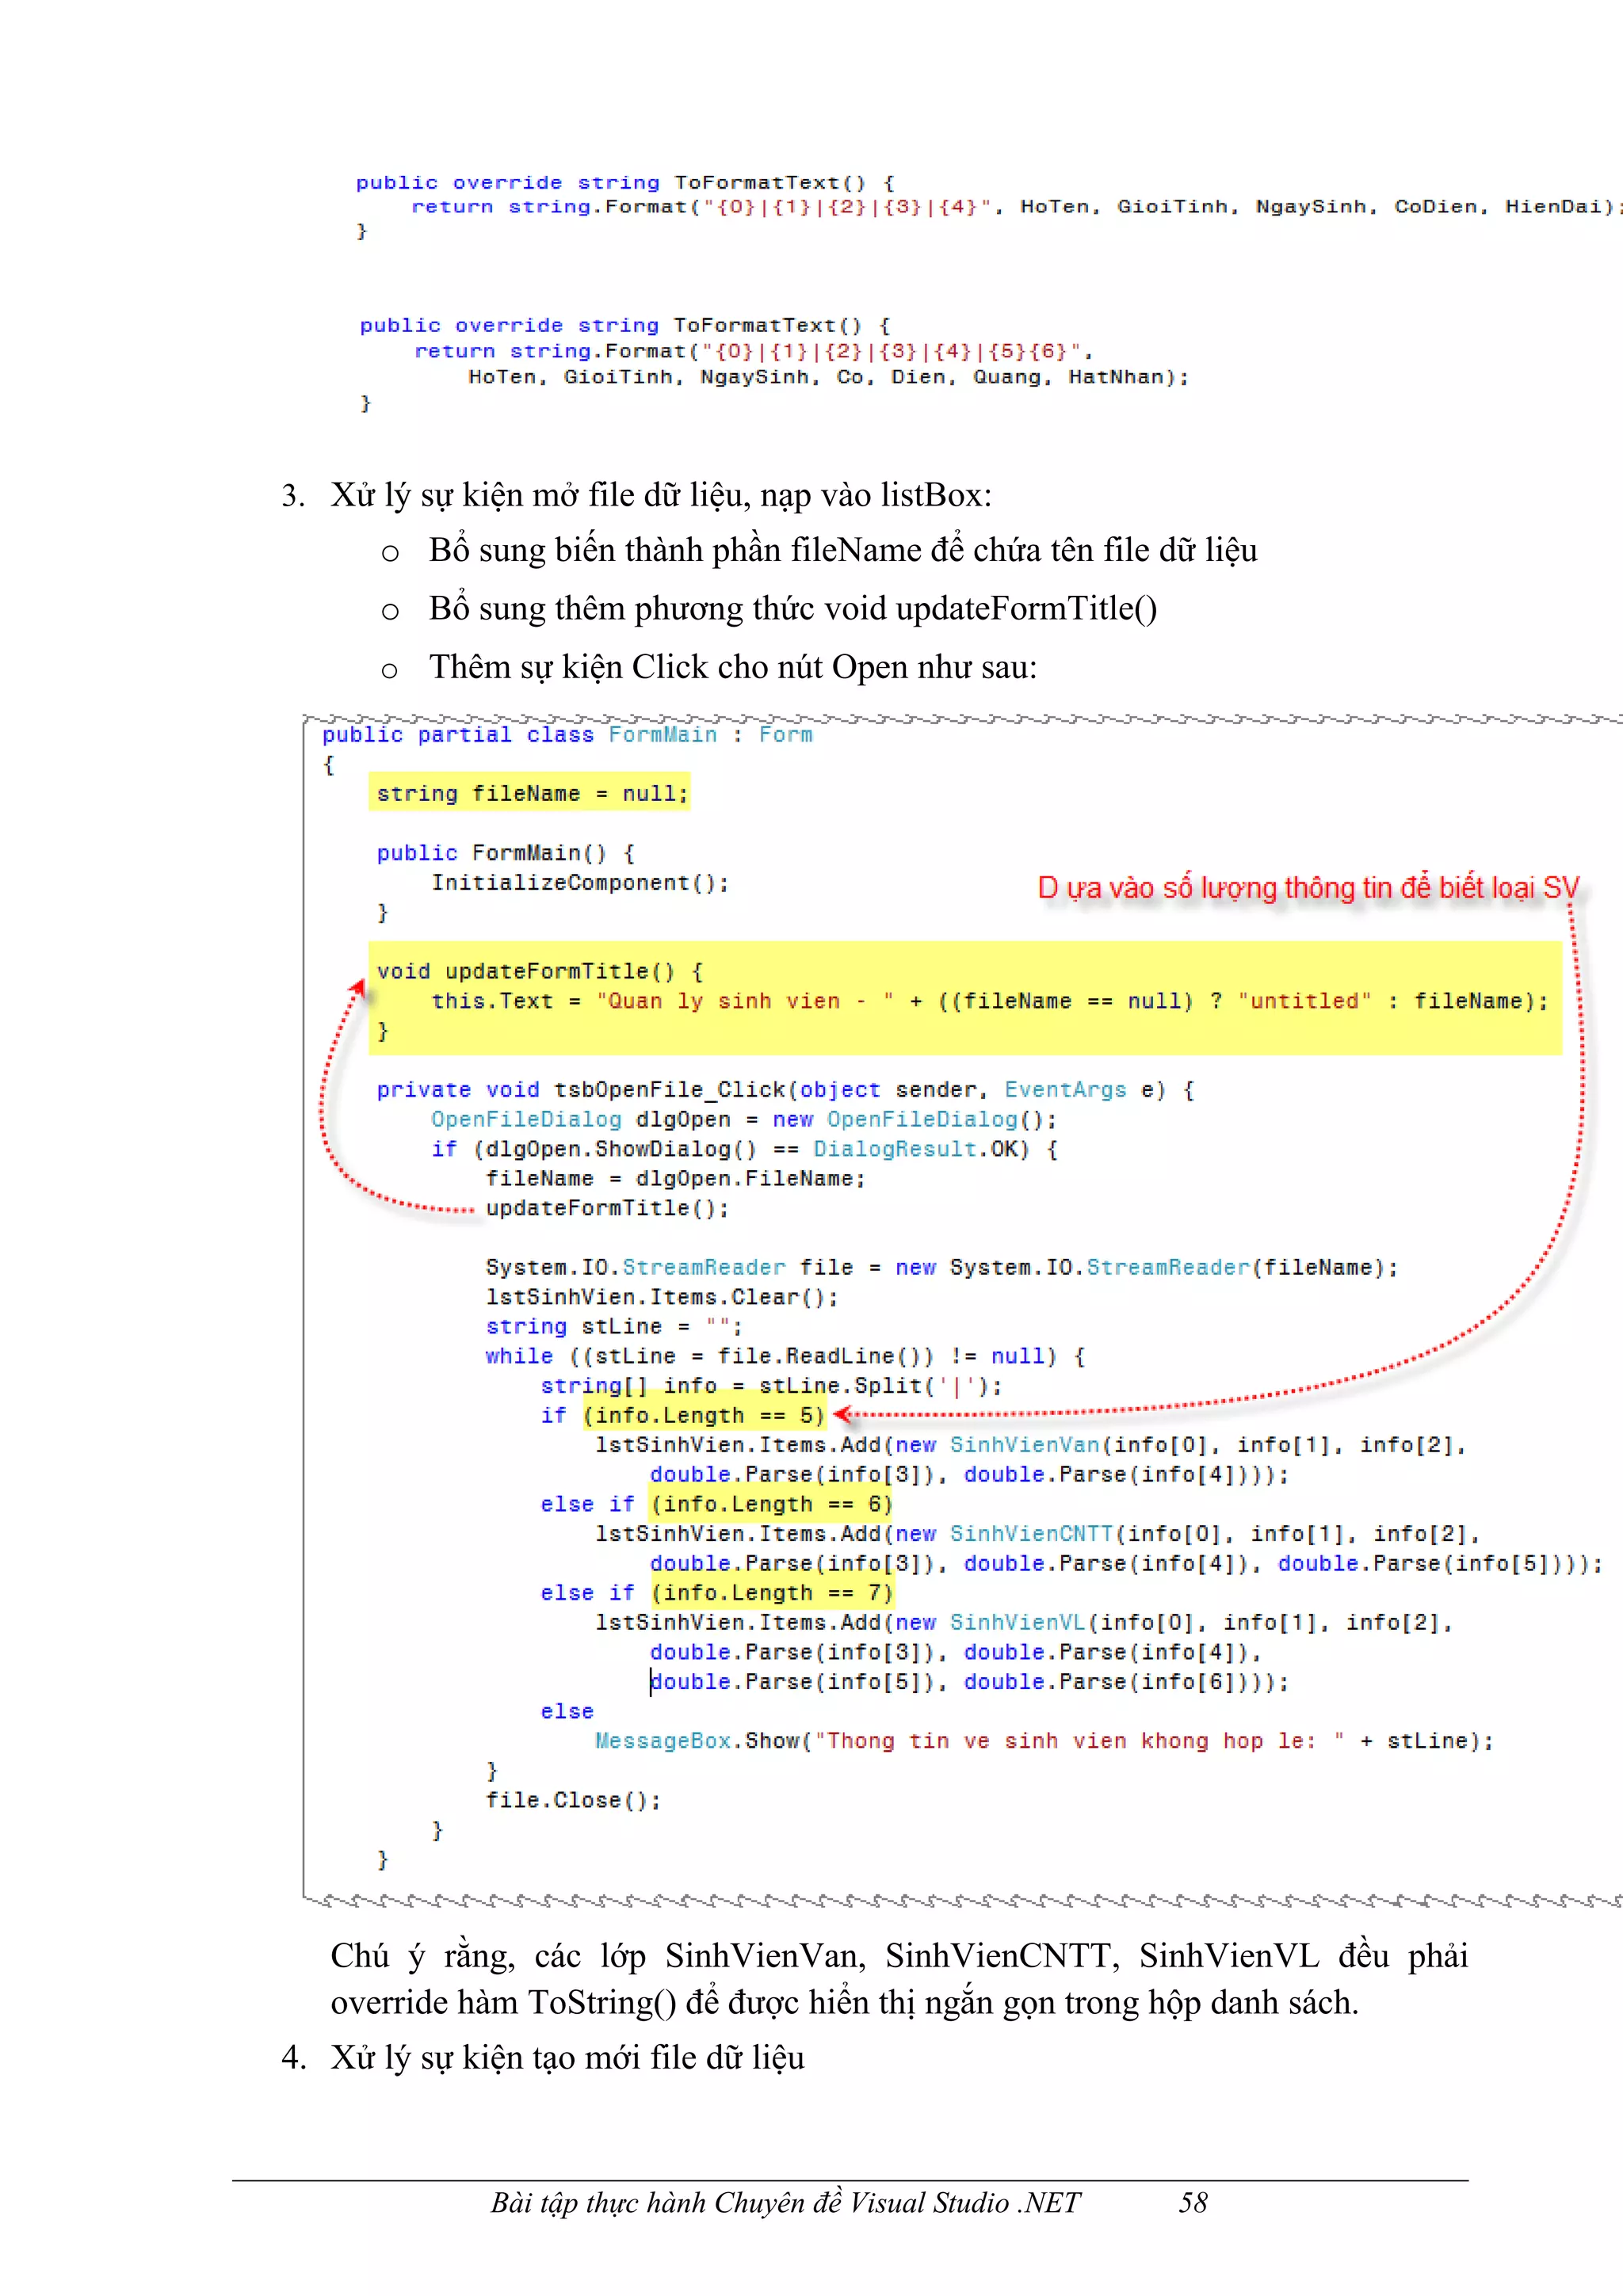Viewport: 1623px width, 2296px height.
Task: Click bullet mentioning void updateFormTitle()
Action: [792, 609]
